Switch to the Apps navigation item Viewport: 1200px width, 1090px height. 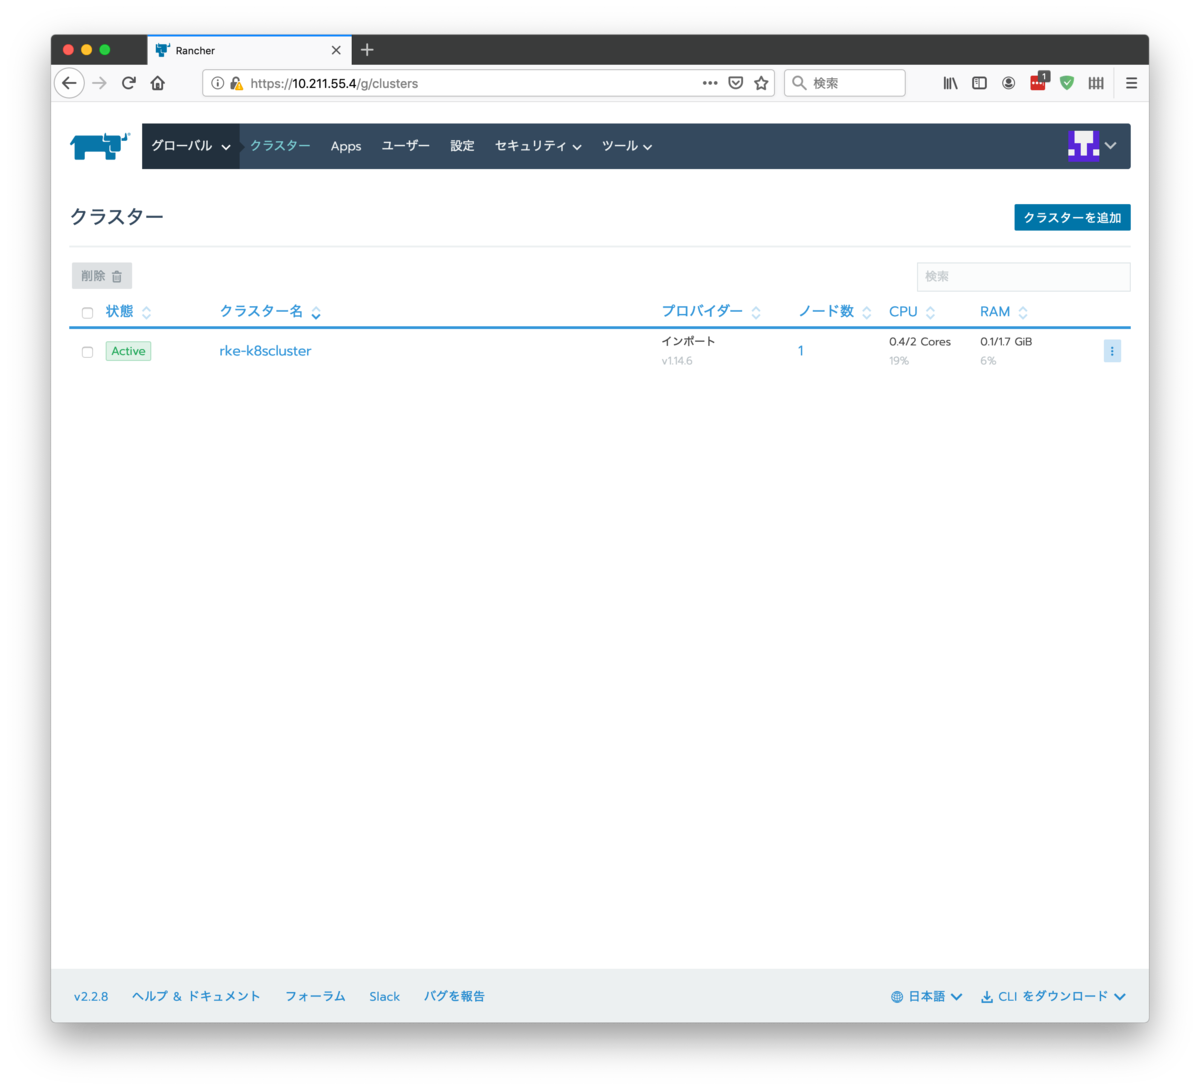click(x=346, y=145)
